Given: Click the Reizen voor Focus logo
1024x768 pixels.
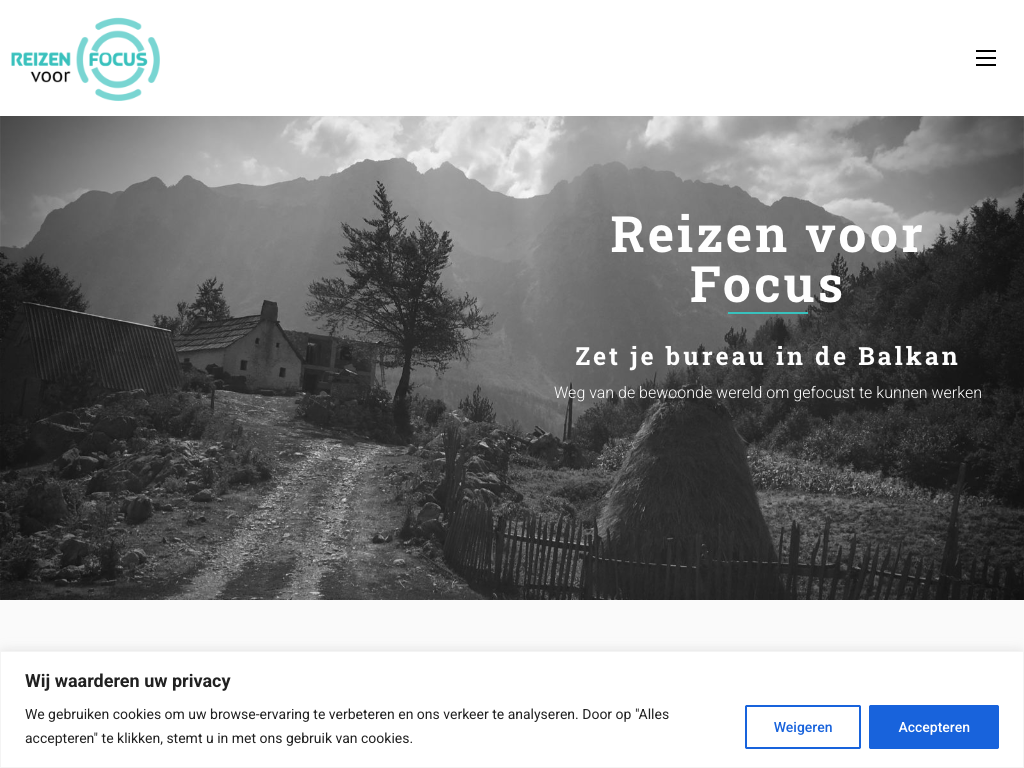Looking at the screenshot, I should [86, 59].
